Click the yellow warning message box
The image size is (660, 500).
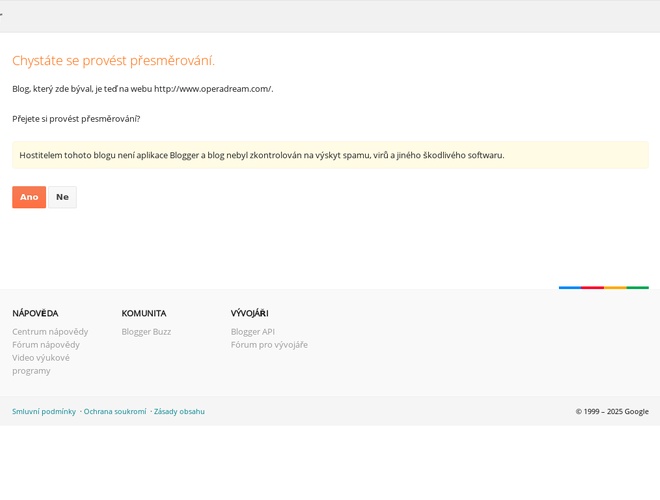(330, 155)
